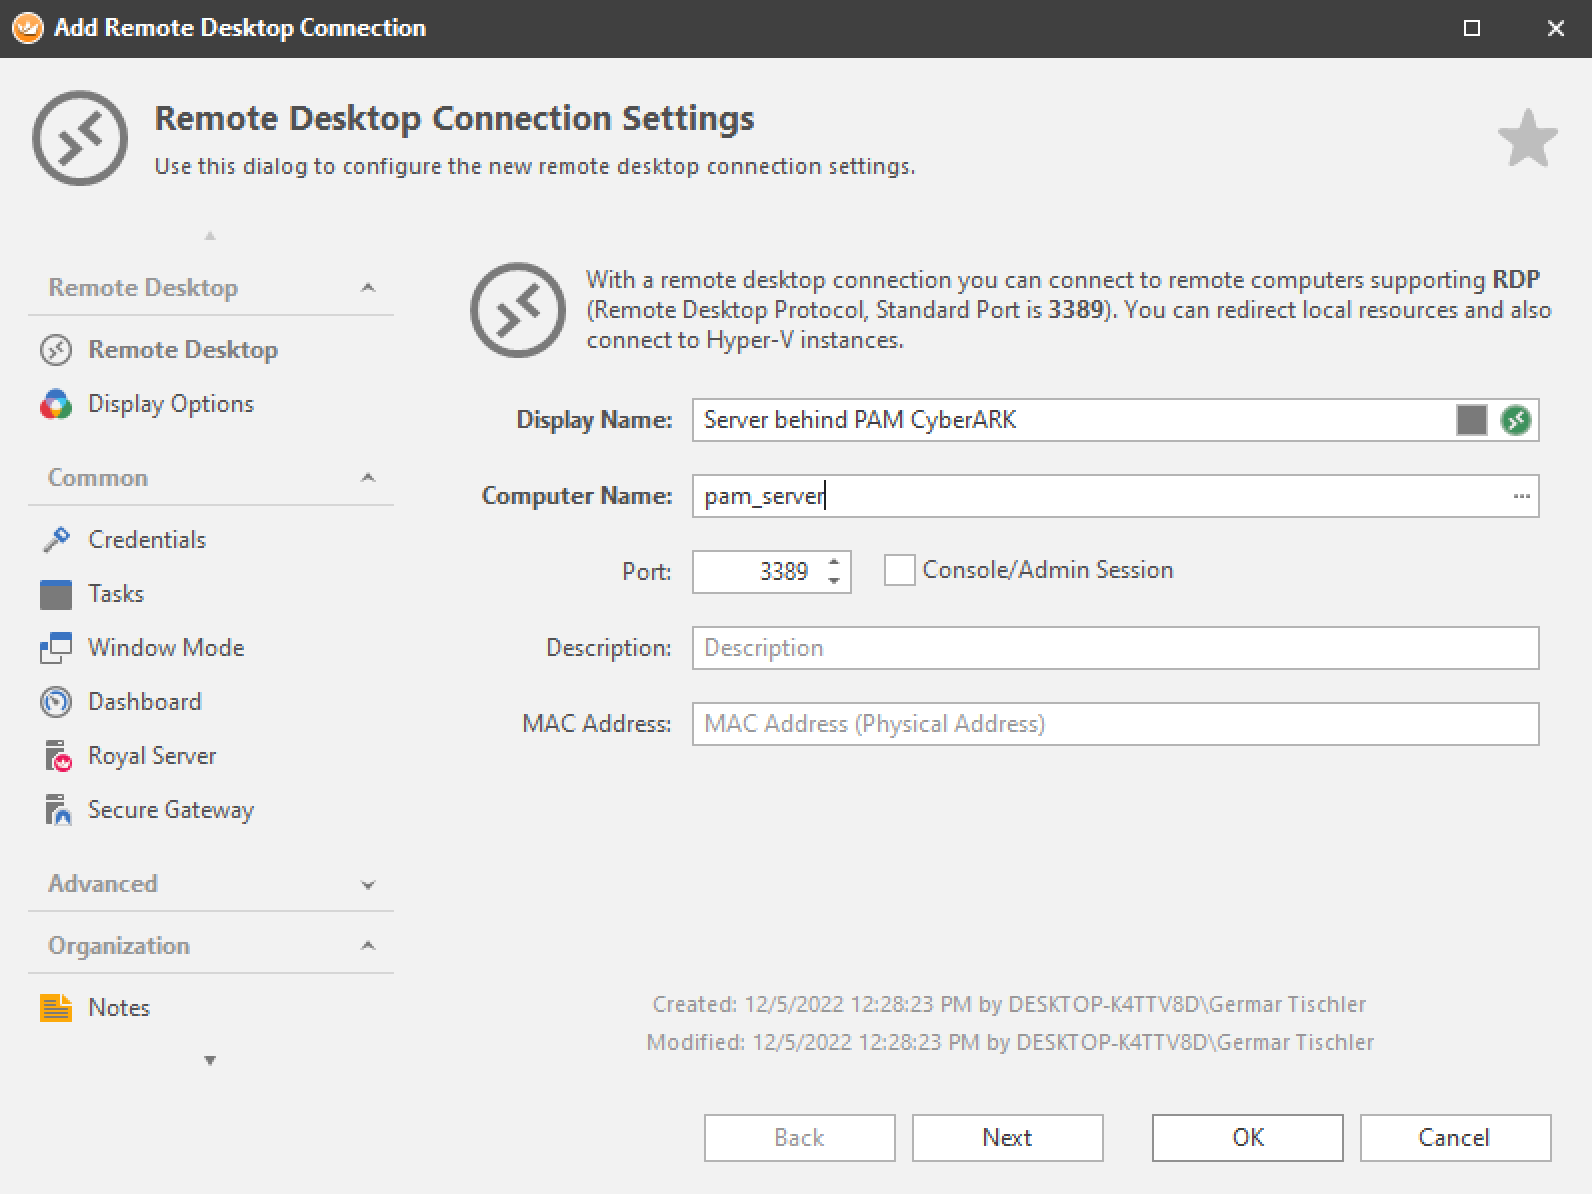Collapse the Organization section
The width and height of the screenshot is (1592, 1194).
click(x=368, y=946)
